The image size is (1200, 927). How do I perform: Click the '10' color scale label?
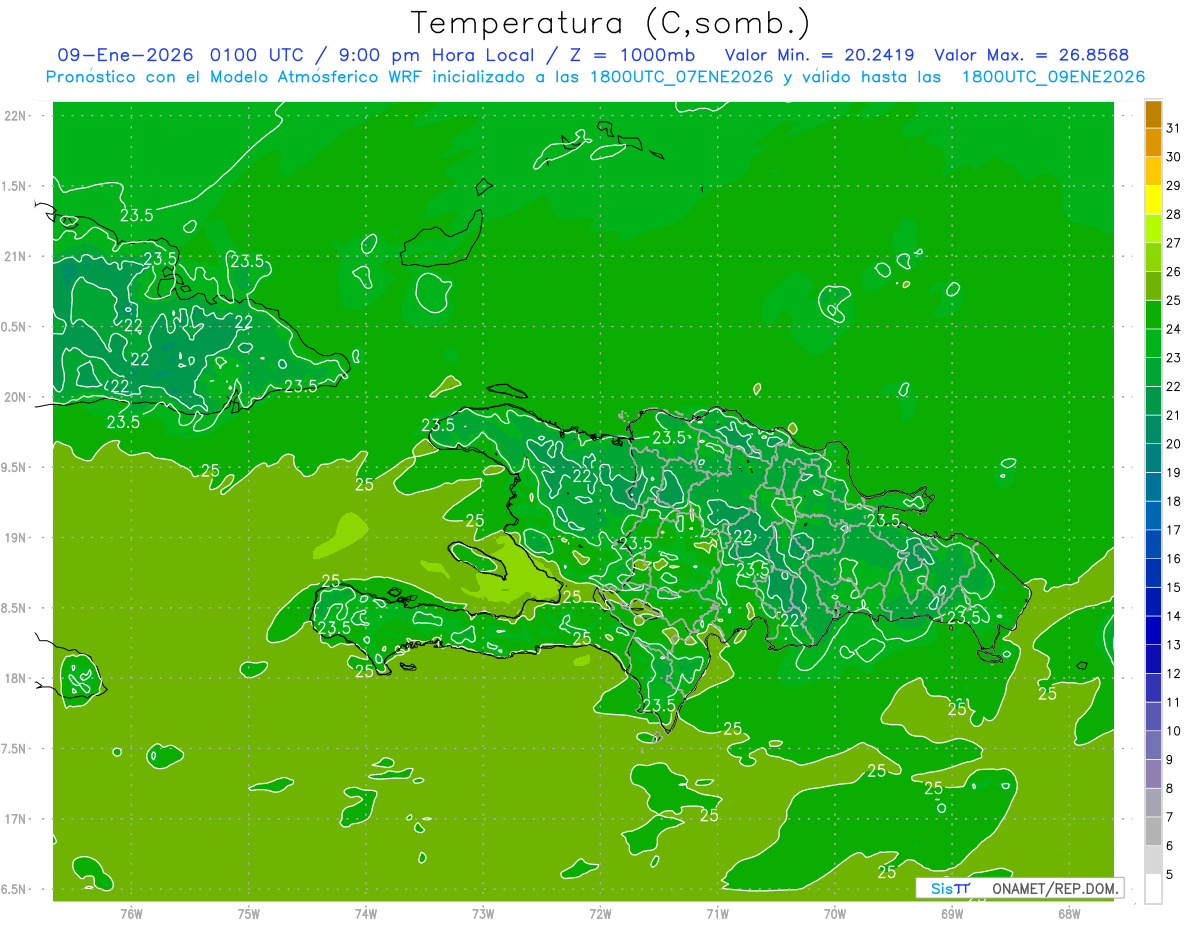[1174, 731]
